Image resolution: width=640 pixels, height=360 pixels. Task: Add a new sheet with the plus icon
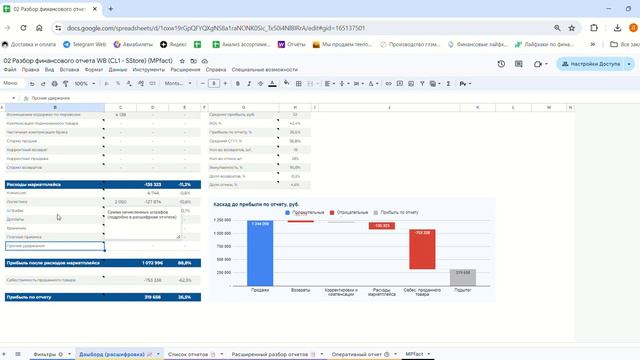[x=4, y=354]
